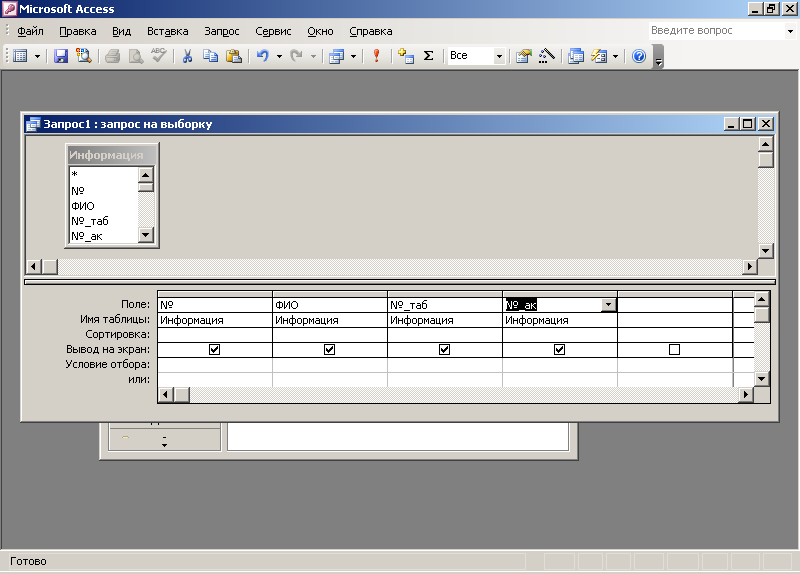The width and height of the screenshot is (800, 574).
Task: Click the Запрос1 query window icon
Action: (x=33, y=124)
